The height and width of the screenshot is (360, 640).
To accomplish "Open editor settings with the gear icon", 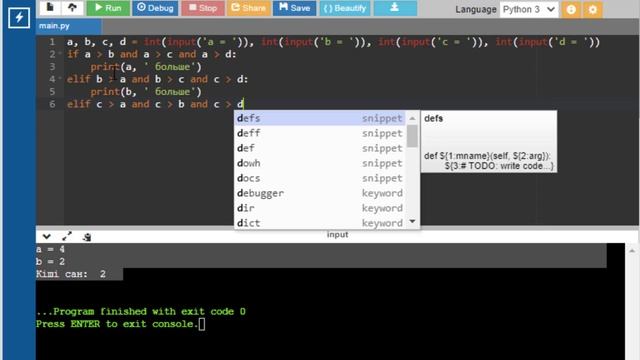I will tap(593, 9).
